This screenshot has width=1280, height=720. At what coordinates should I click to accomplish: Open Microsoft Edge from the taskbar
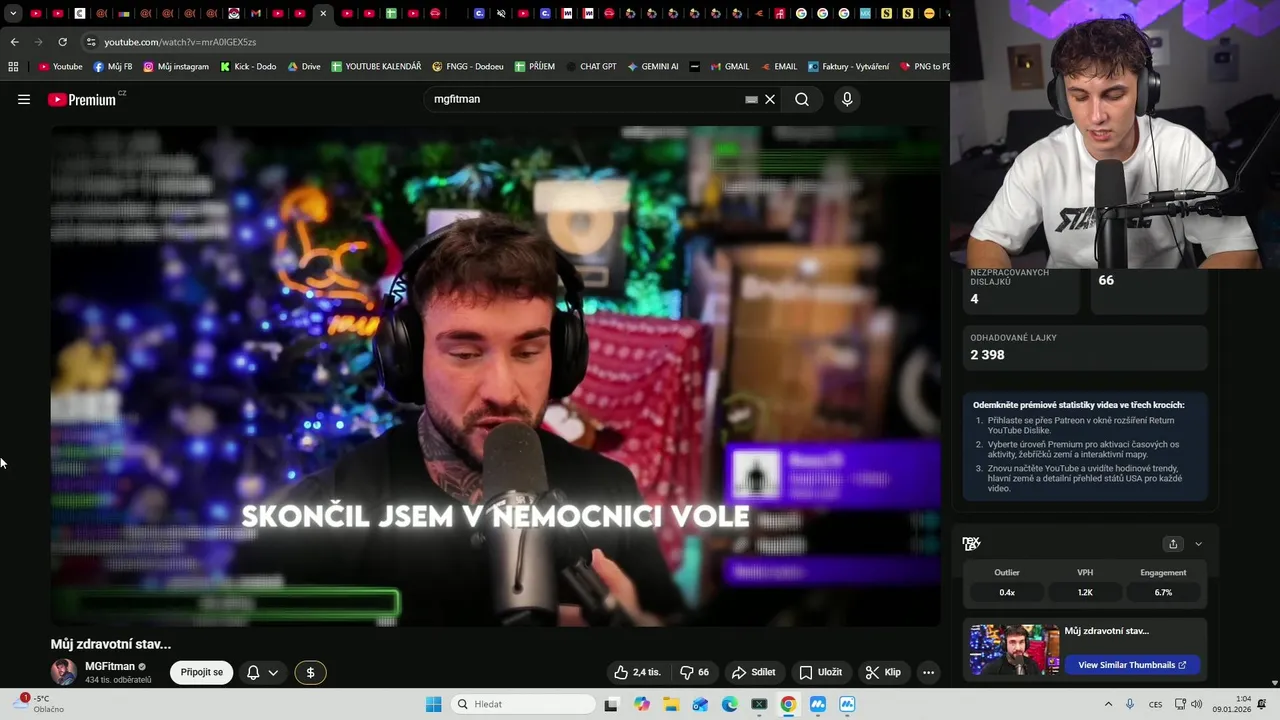coord(729,704)
